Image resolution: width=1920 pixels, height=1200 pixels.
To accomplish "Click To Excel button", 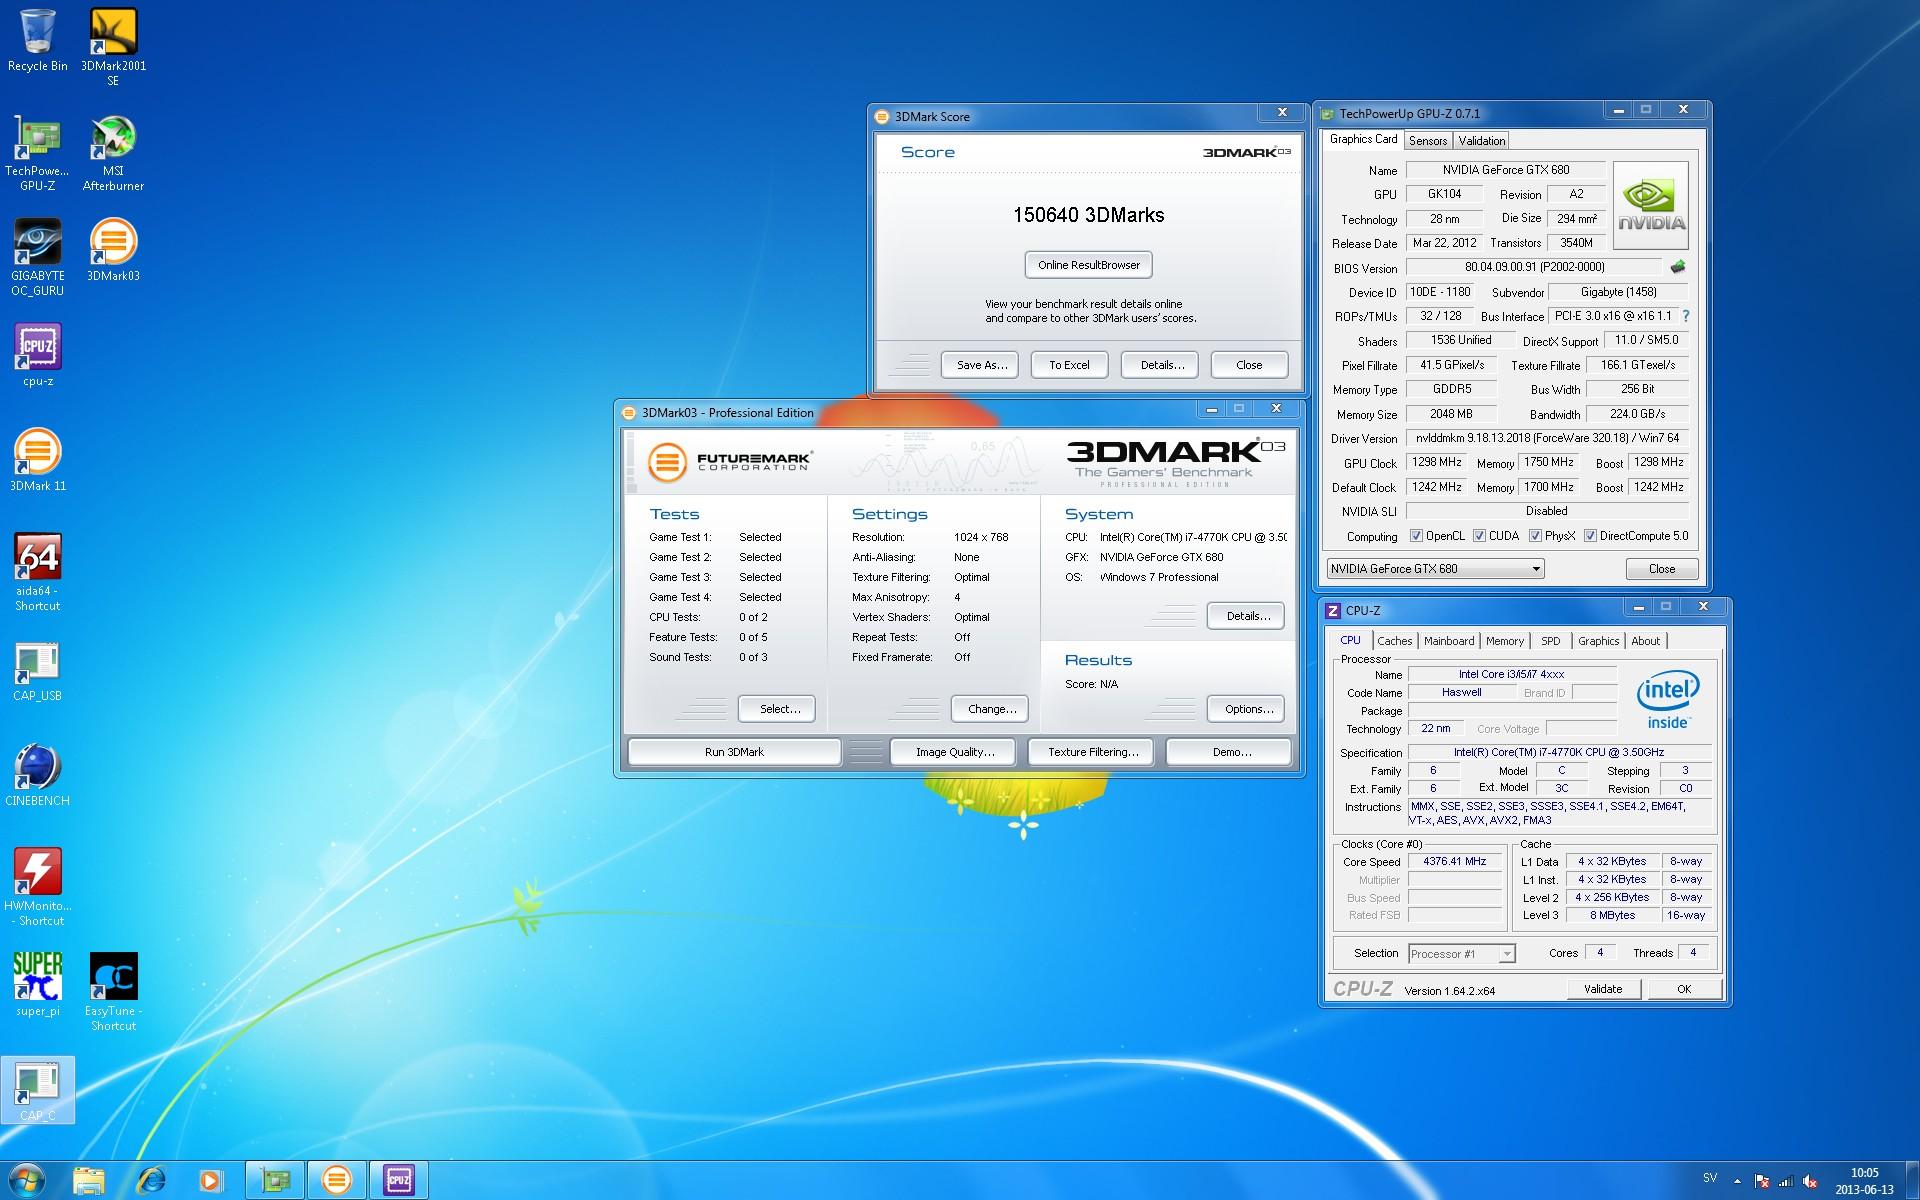I will click(x=1069, y=365).
